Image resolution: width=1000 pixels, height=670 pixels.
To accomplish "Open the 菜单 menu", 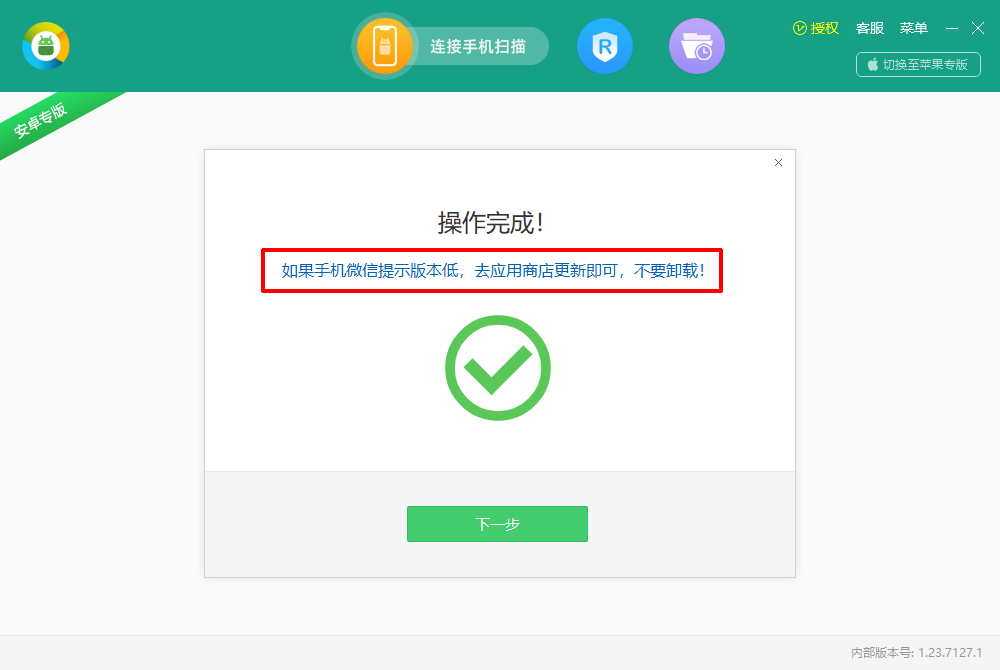I will (913, 28).
